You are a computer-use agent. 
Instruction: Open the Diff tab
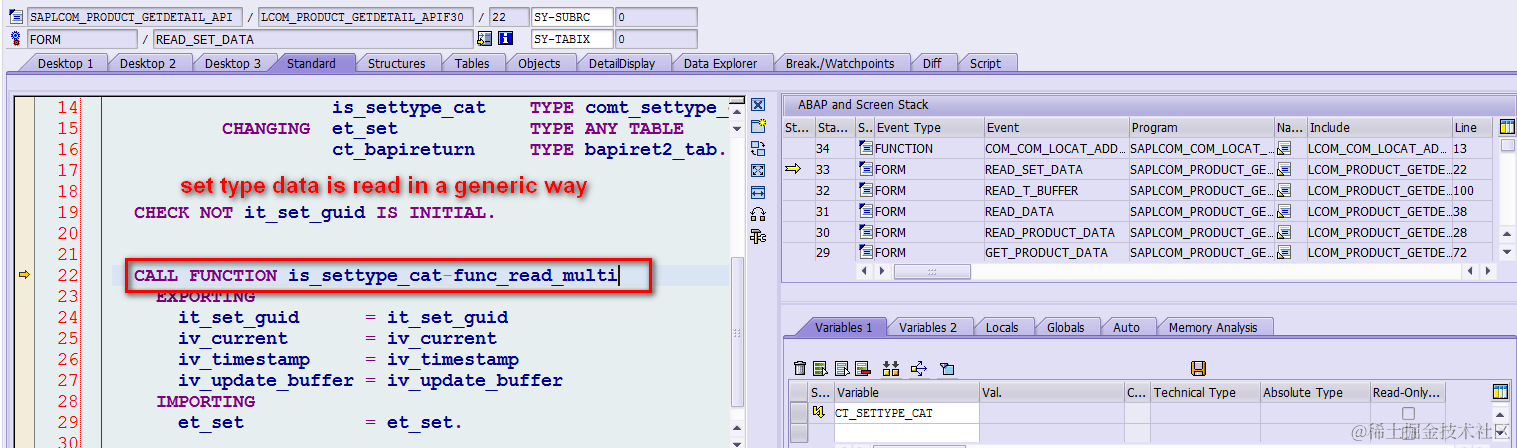pos(932,63)
